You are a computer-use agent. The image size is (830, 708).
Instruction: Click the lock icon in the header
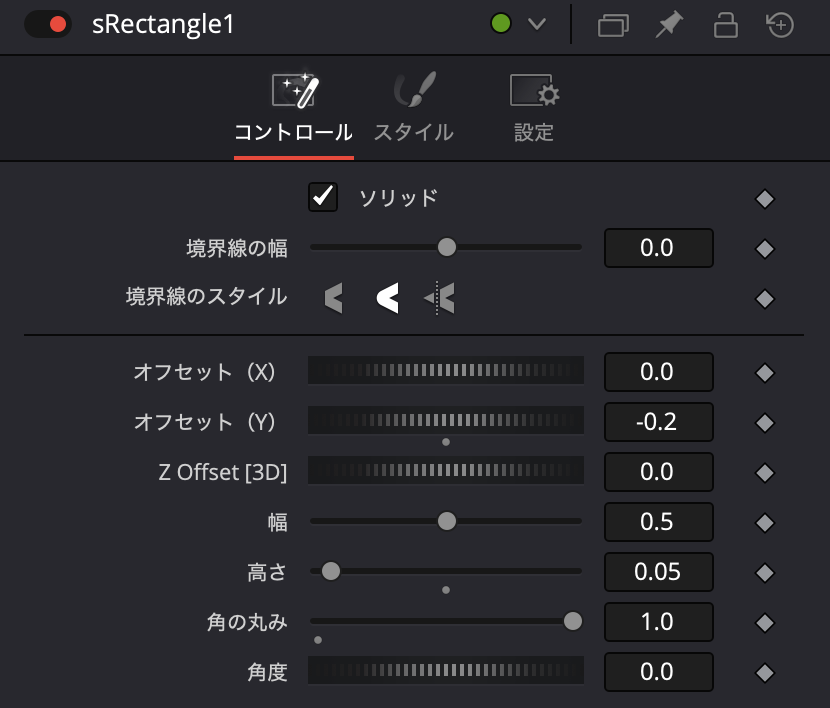[x=725, y=25]
